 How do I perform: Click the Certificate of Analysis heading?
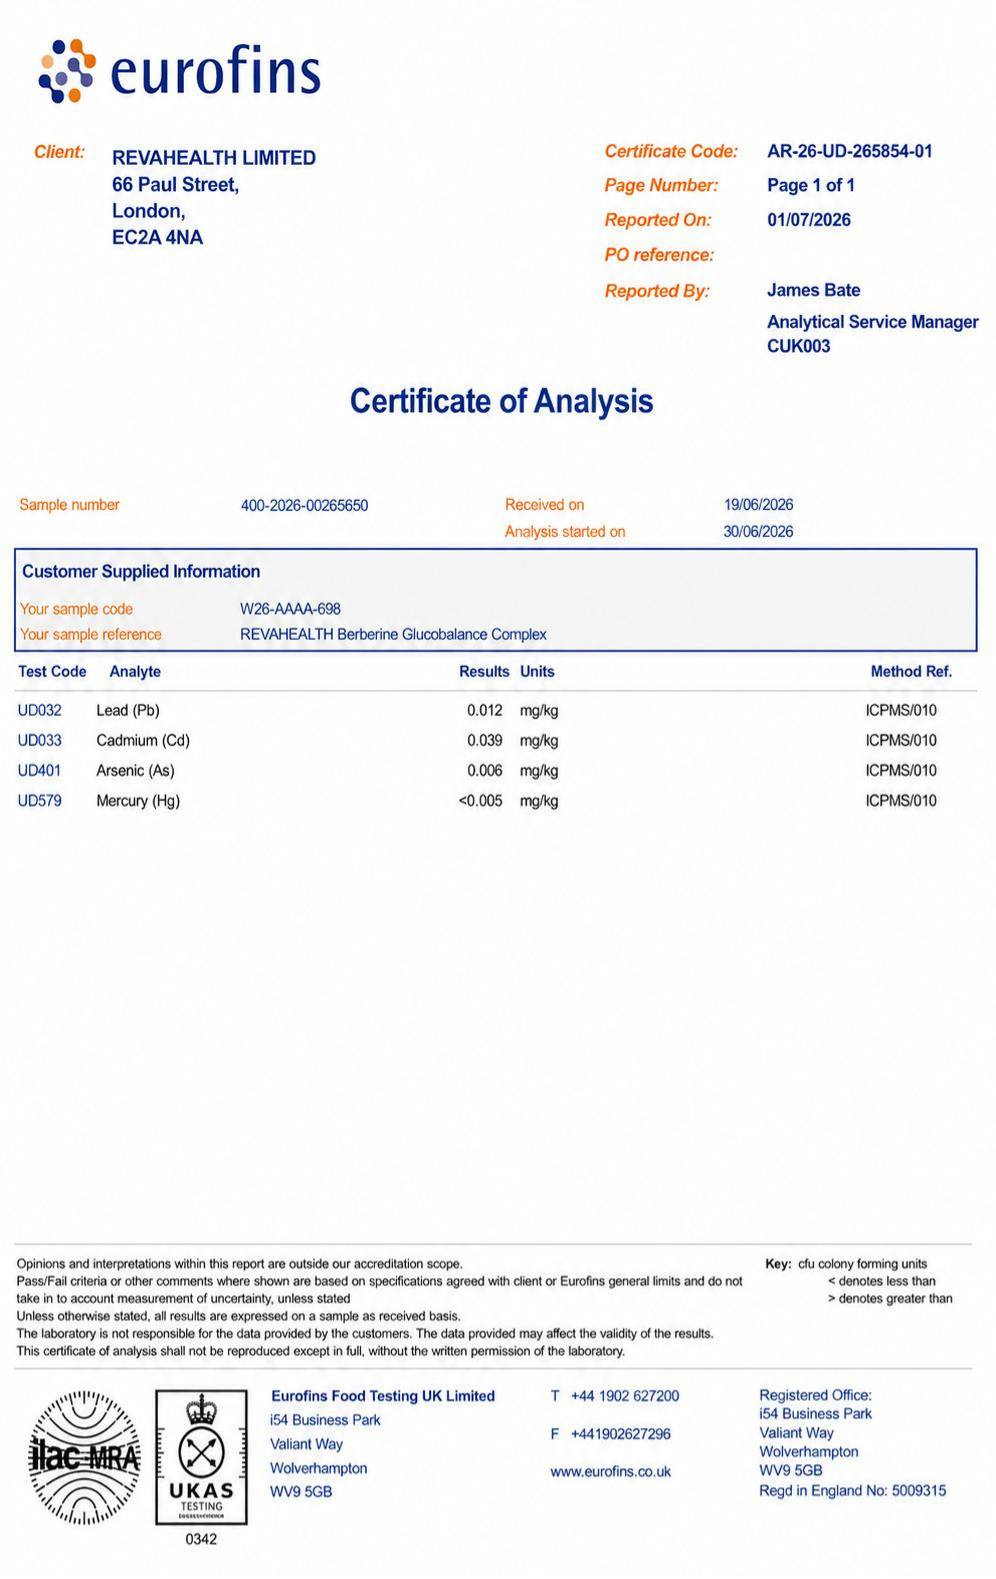tap(501, 401)
